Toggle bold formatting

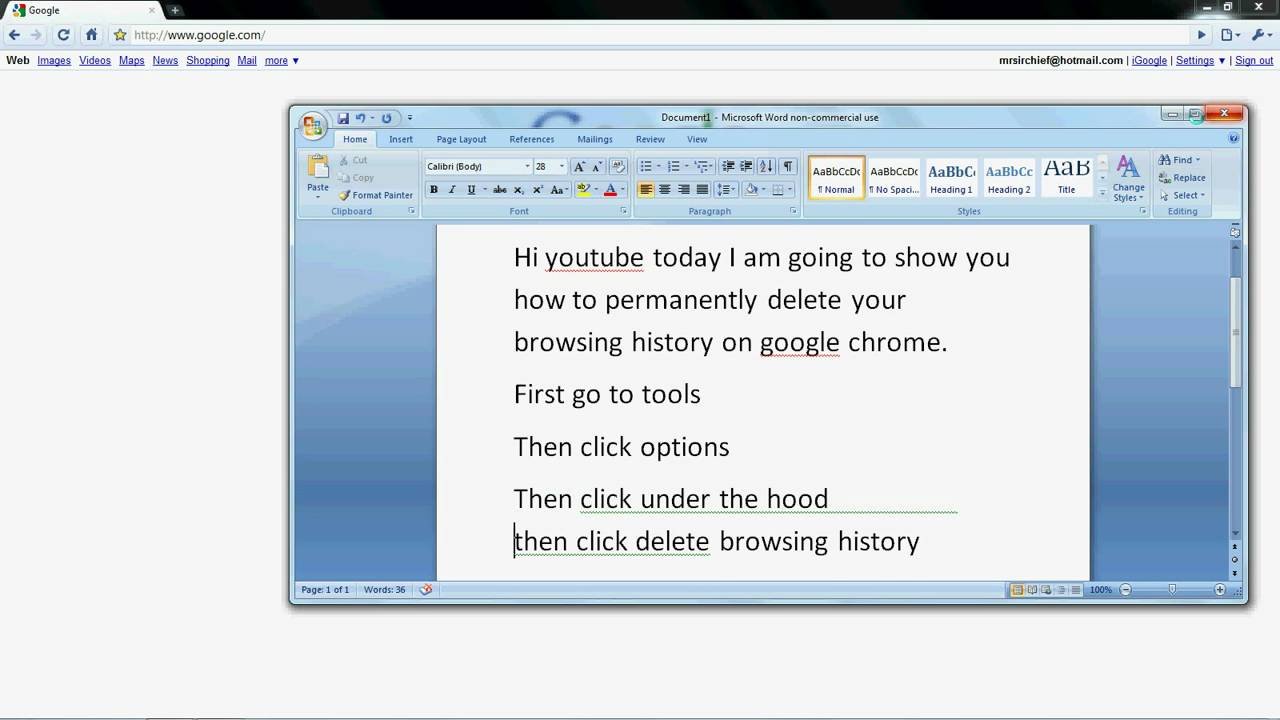point(433,189)
